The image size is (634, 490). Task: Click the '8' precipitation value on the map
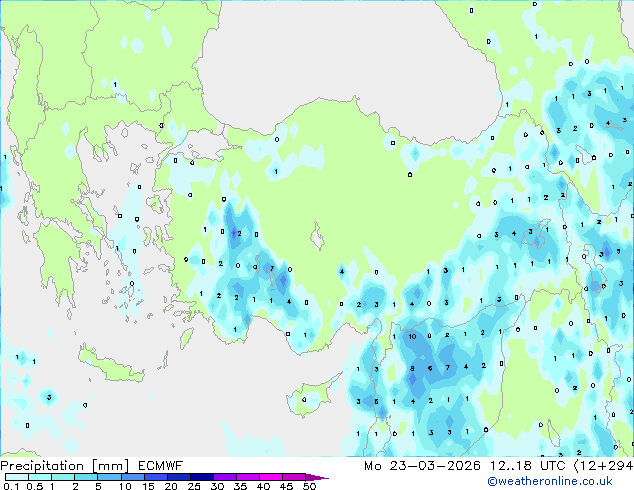click(x=412, y=368)
